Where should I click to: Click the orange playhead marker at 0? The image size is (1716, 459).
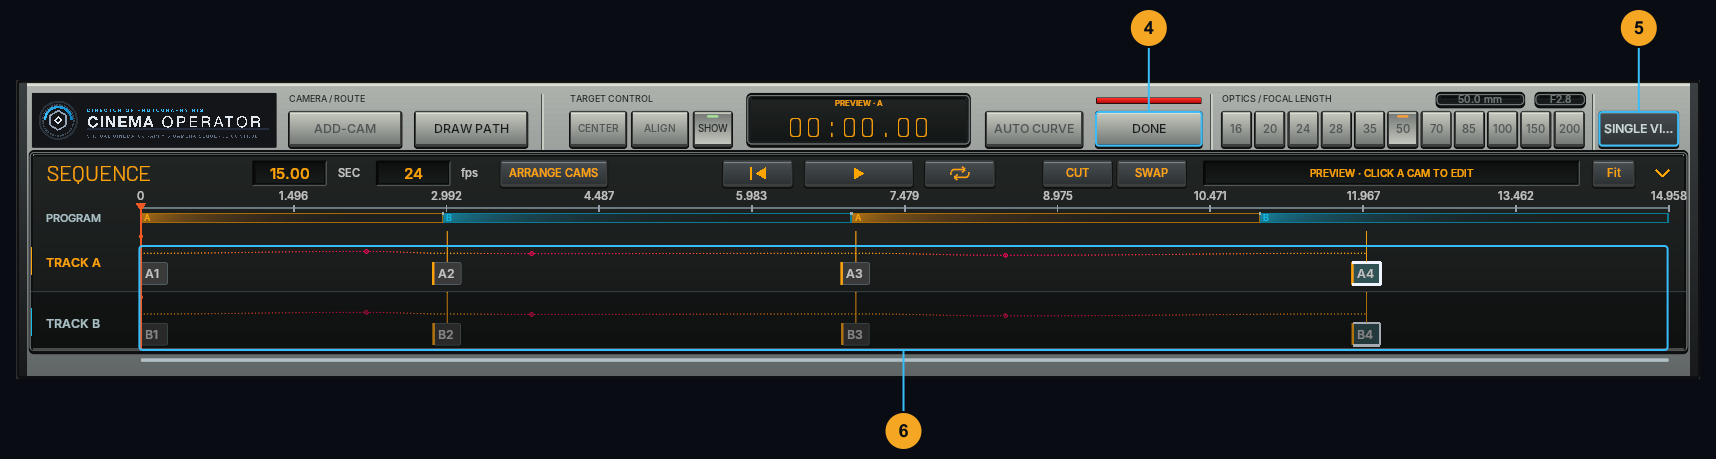(140, 208)
